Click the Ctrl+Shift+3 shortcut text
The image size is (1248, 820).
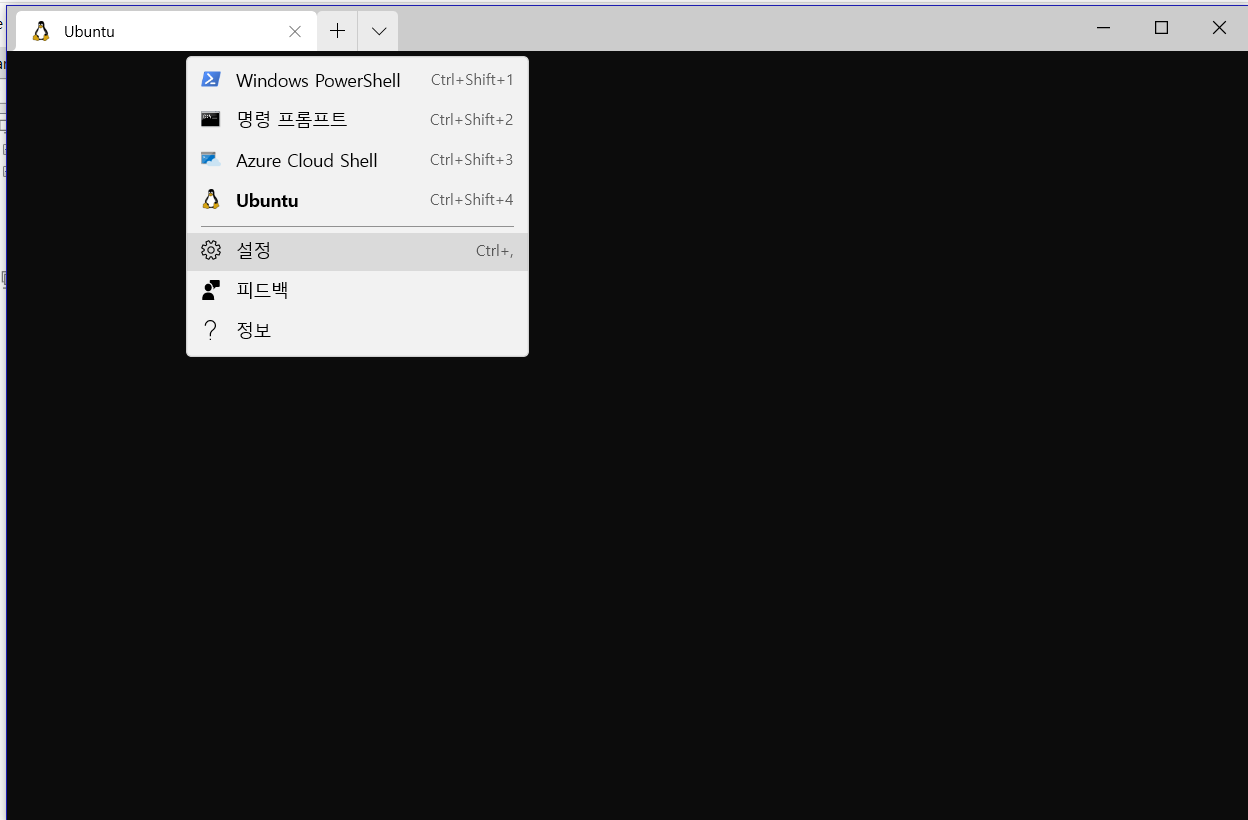[472, 160]
